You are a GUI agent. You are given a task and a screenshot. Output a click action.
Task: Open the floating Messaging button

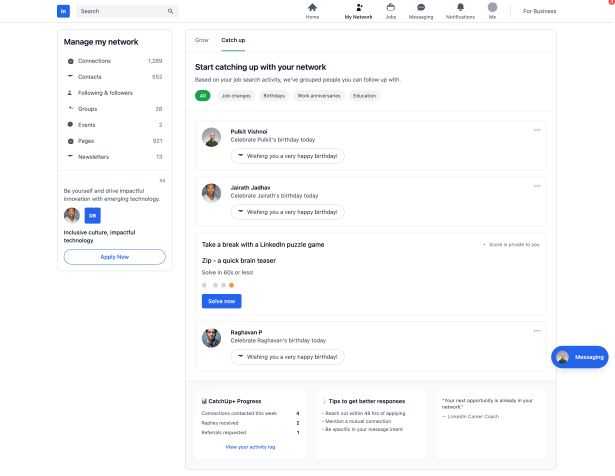(x=580, y=357)
